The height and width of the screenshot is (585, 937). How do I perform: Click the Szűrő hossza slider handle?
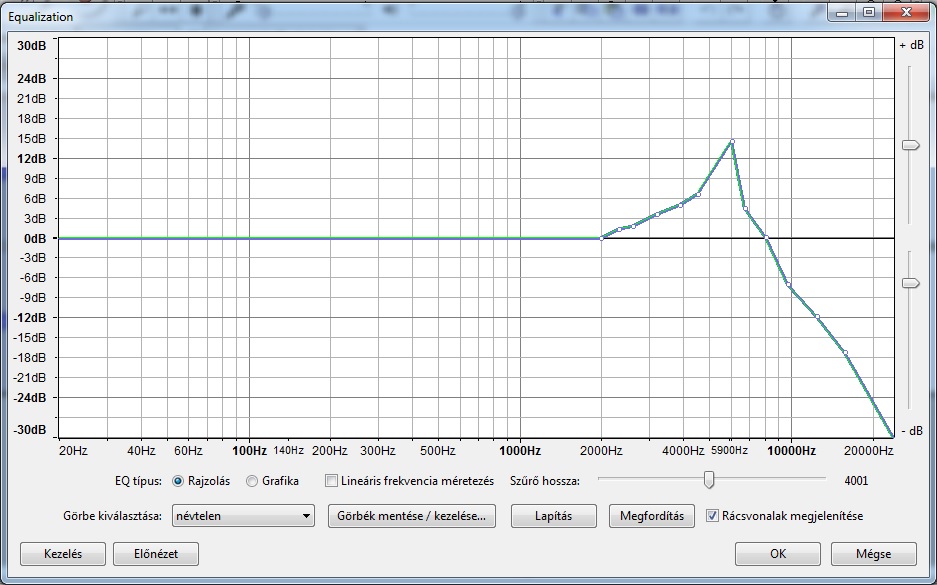709,480
